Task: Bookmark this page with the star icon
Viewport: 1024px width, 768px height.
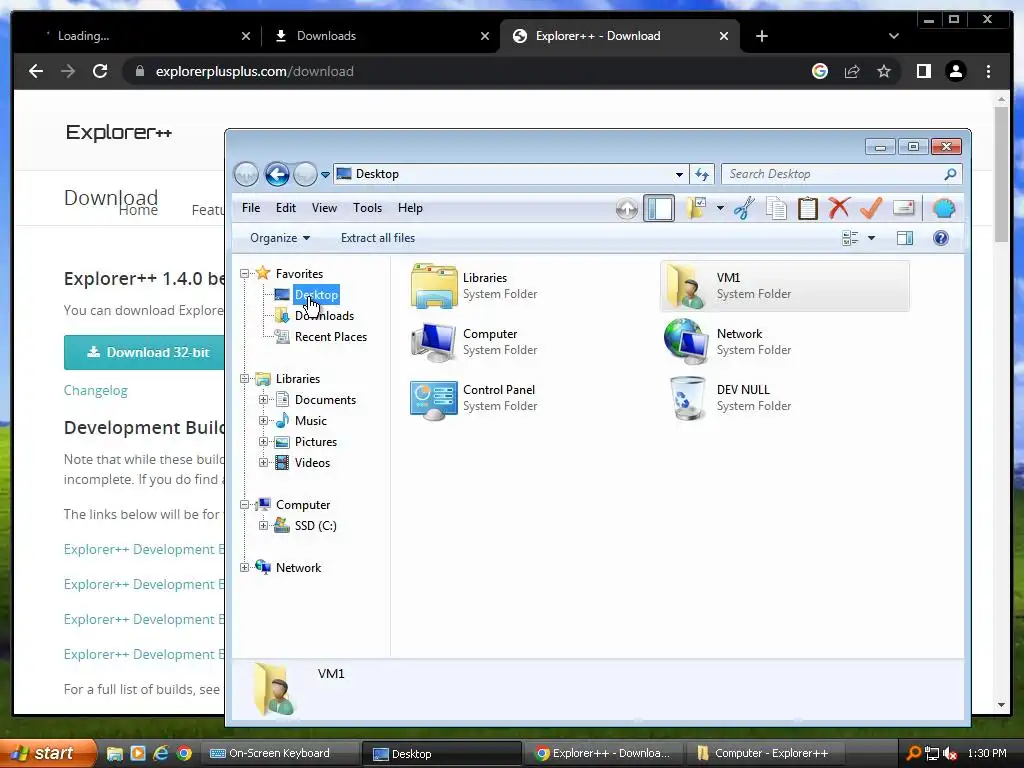Action: [x=884, y=71]
